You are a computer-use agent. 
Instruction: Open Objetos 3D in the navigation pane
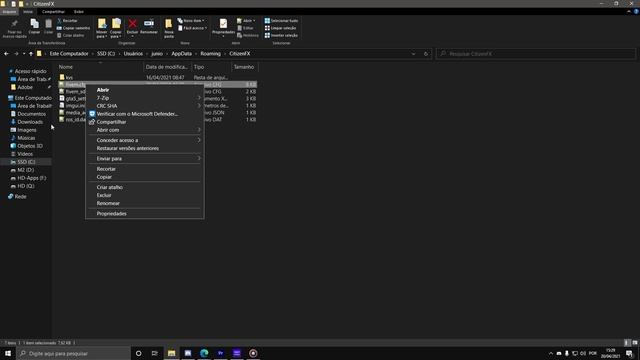tap(30, 146)
